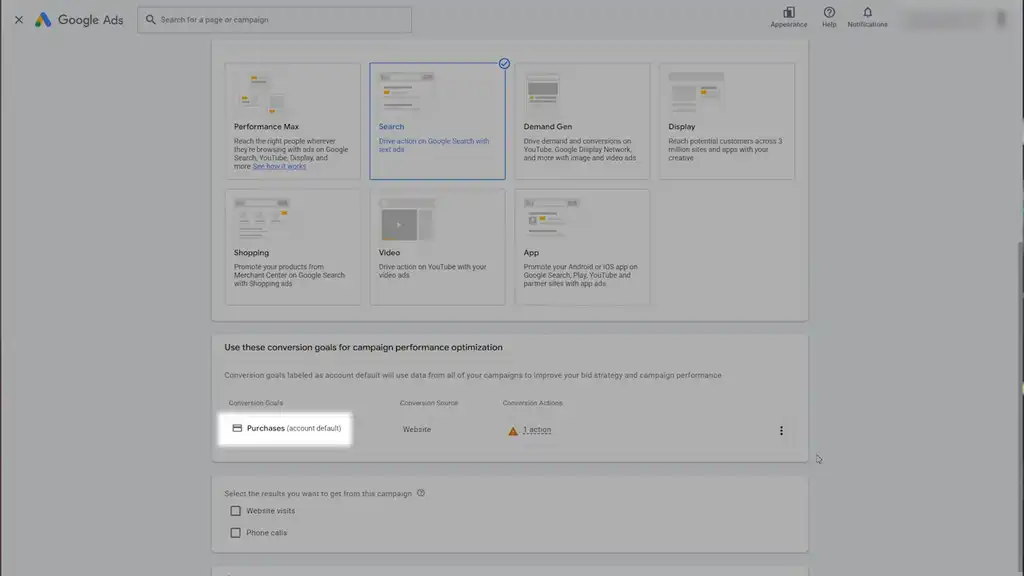1024x576 pixels.
Task: Click the Shopping illustration thumbnail
Action: point(262,219)
